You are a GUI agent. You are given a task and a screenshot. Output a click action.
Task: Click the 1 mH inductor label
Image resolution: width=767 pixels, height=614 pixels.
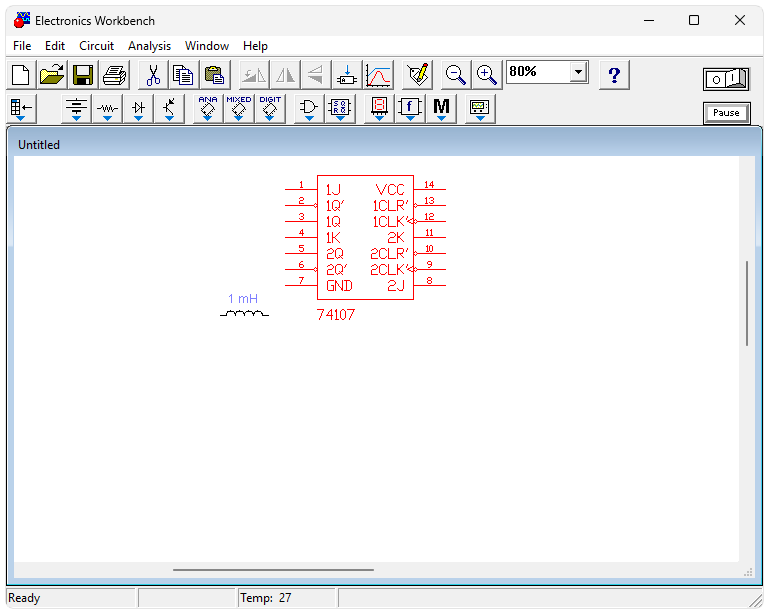(x=243, y=298)
